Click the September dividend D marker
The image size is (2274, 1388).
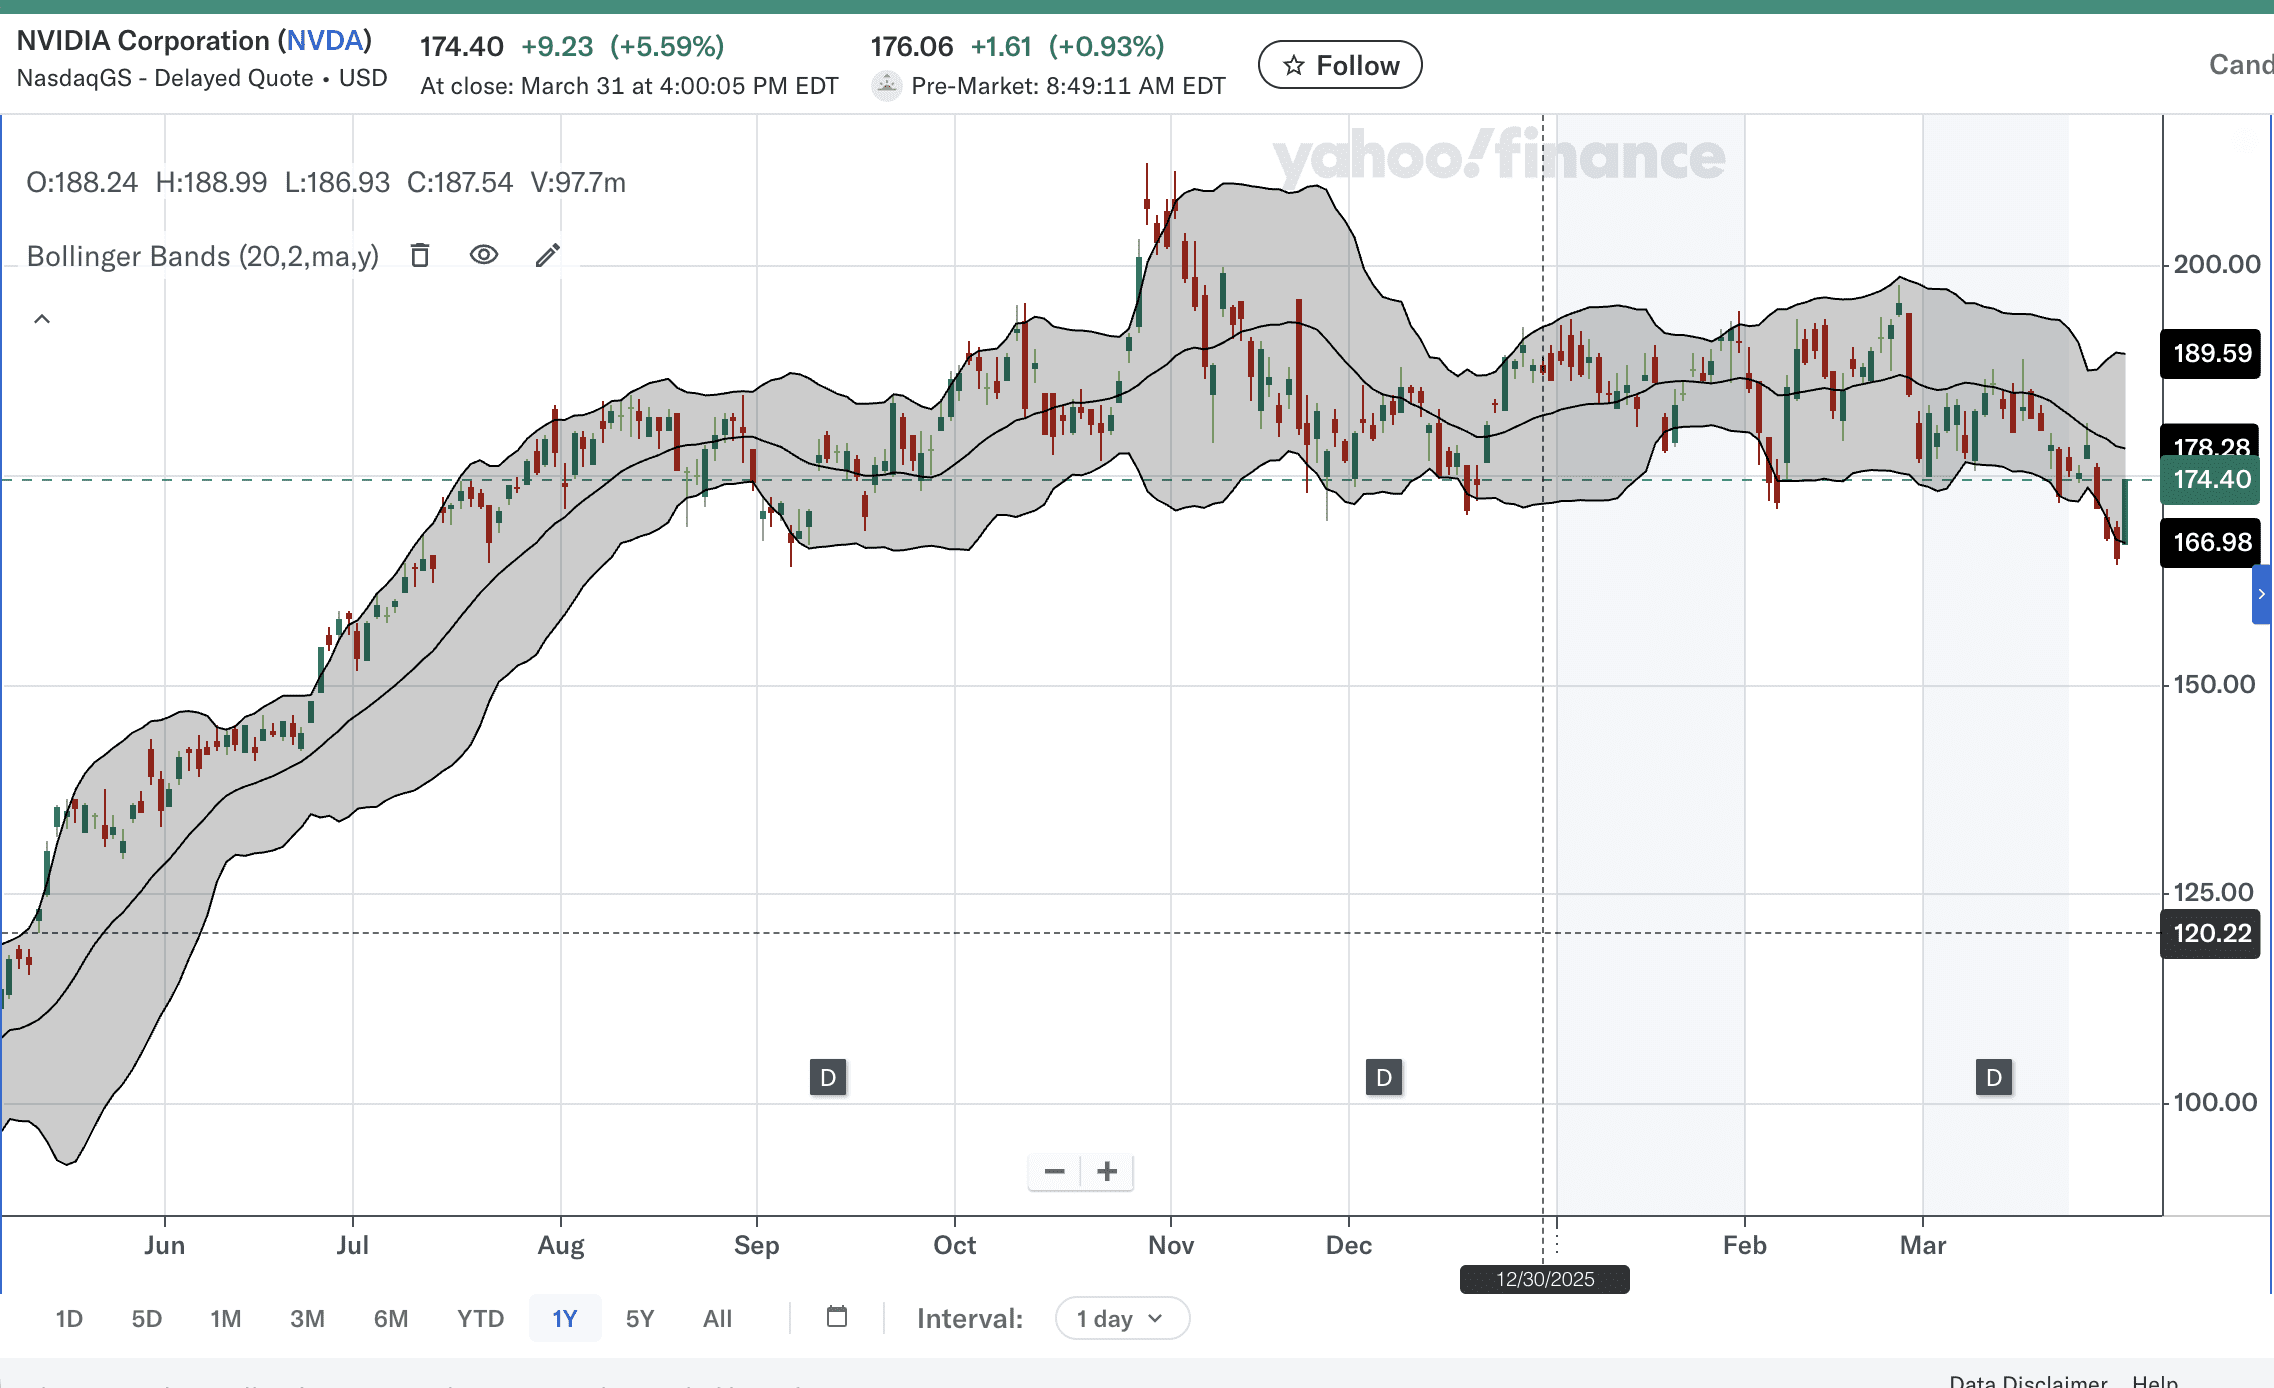point(828,1078)
